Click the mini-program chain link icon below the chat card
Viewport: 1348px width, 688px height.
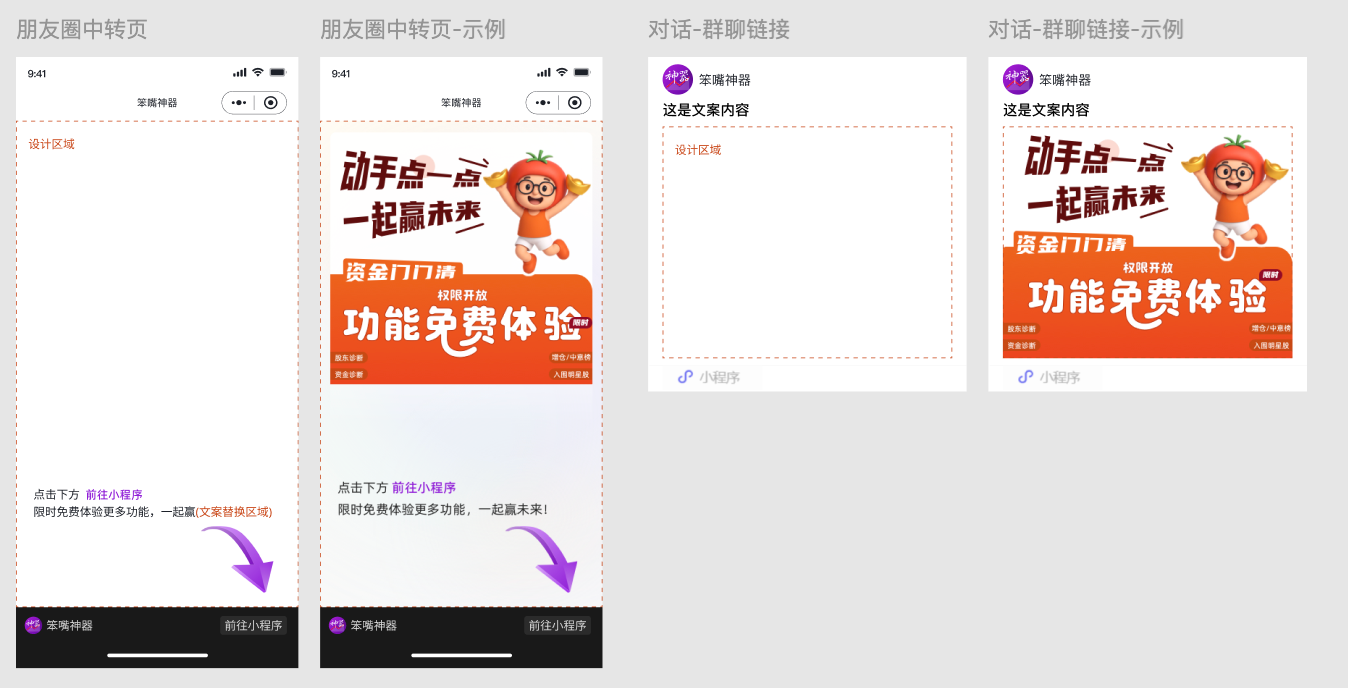[685, 377]
